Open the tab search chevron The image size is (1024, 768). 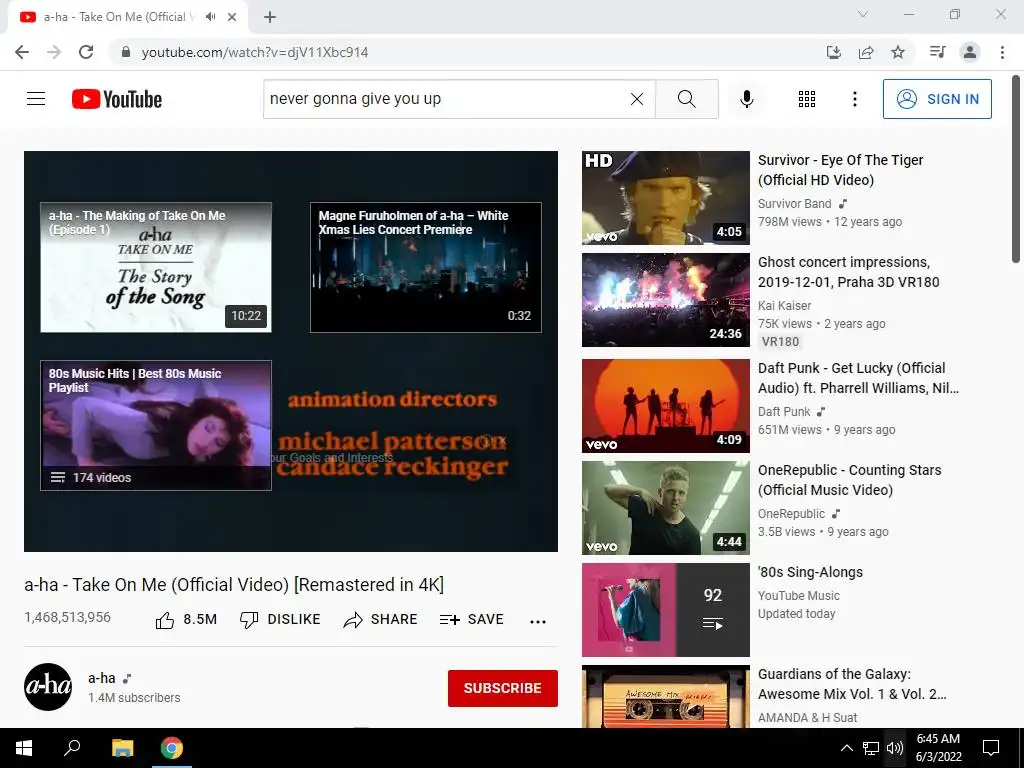tap(863, 14)
